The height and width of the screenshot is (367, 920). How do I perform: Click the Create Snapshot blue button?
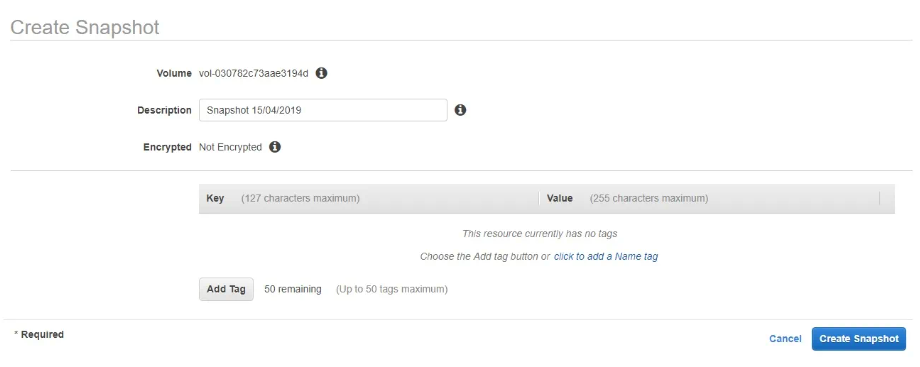[859, 339]
